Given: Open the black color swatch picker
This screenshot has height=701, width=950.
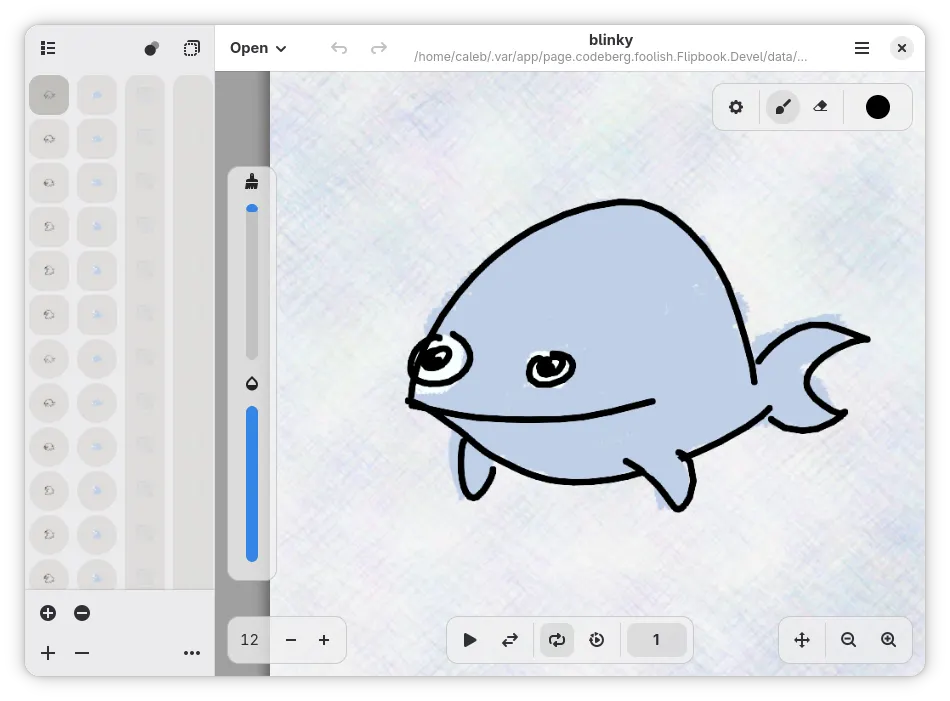Looking at the screenshot, I should (877, 107).
